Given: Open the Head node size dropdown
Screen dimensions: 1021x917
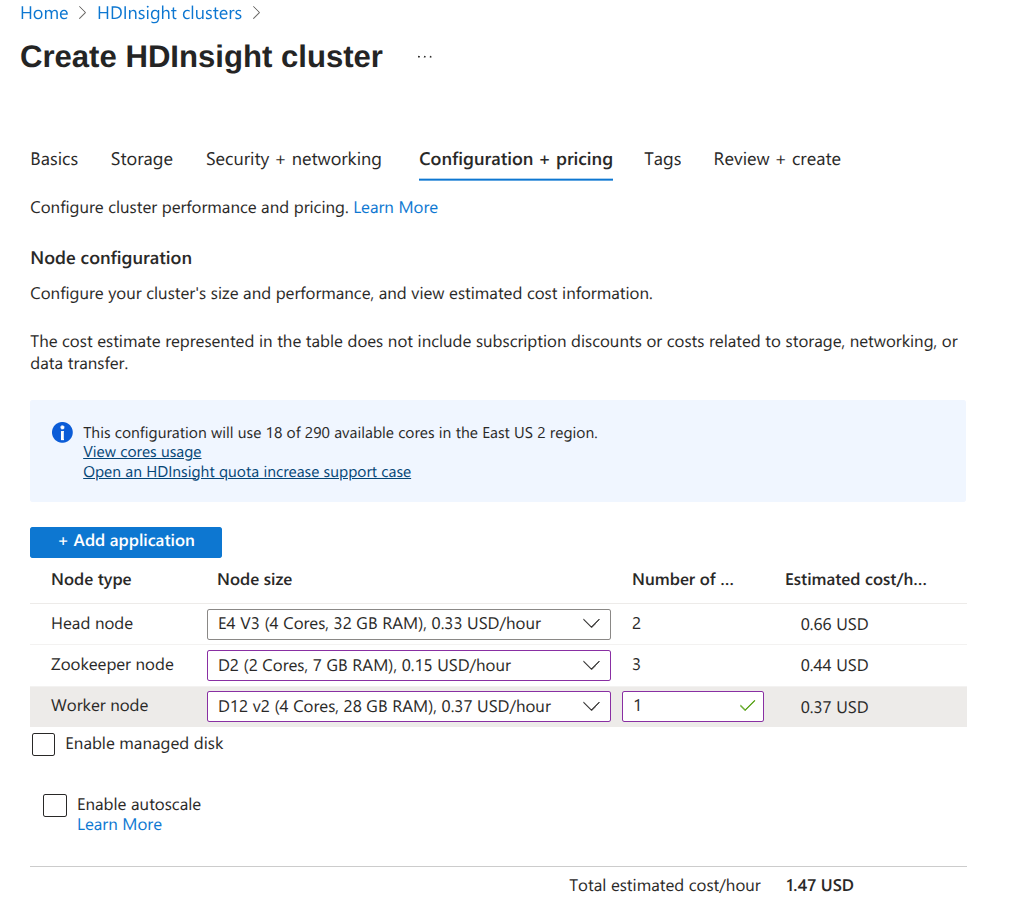Looking at the screenshot, I should click(x=409, y=624).
